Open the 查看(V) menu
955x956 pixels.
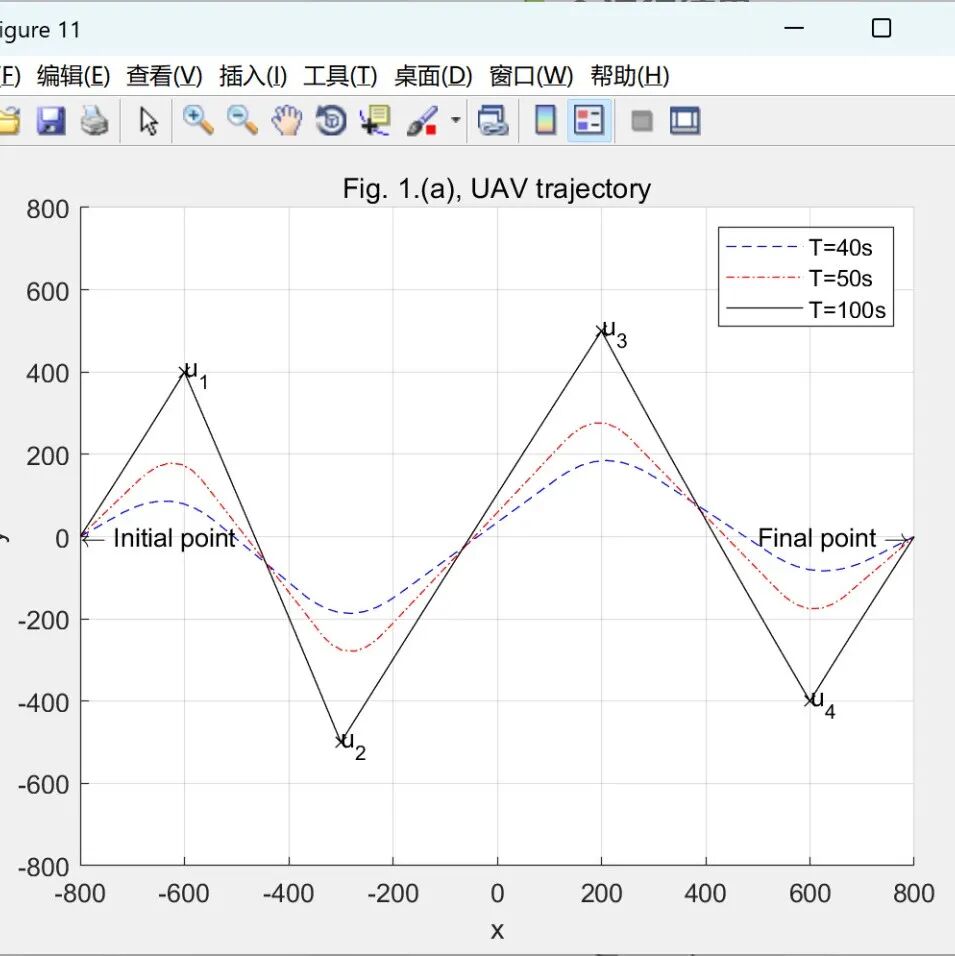[x=164, y=76]
